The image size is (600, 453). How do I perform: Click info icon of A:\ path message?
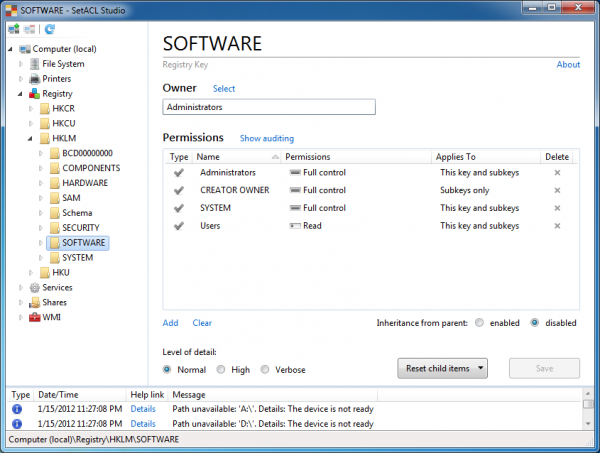[17, 409]
